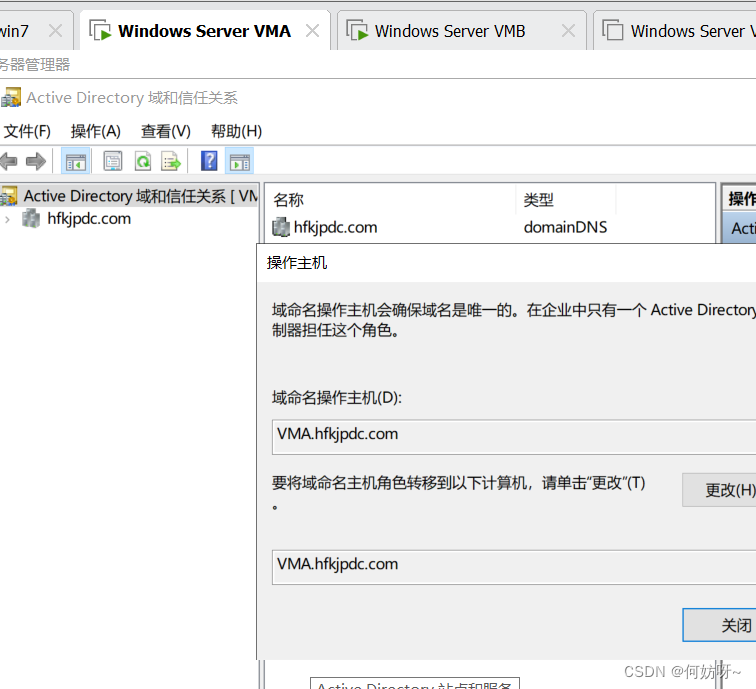
Task: Open Help with the blue question-mark icon
Action: [209, 161]
